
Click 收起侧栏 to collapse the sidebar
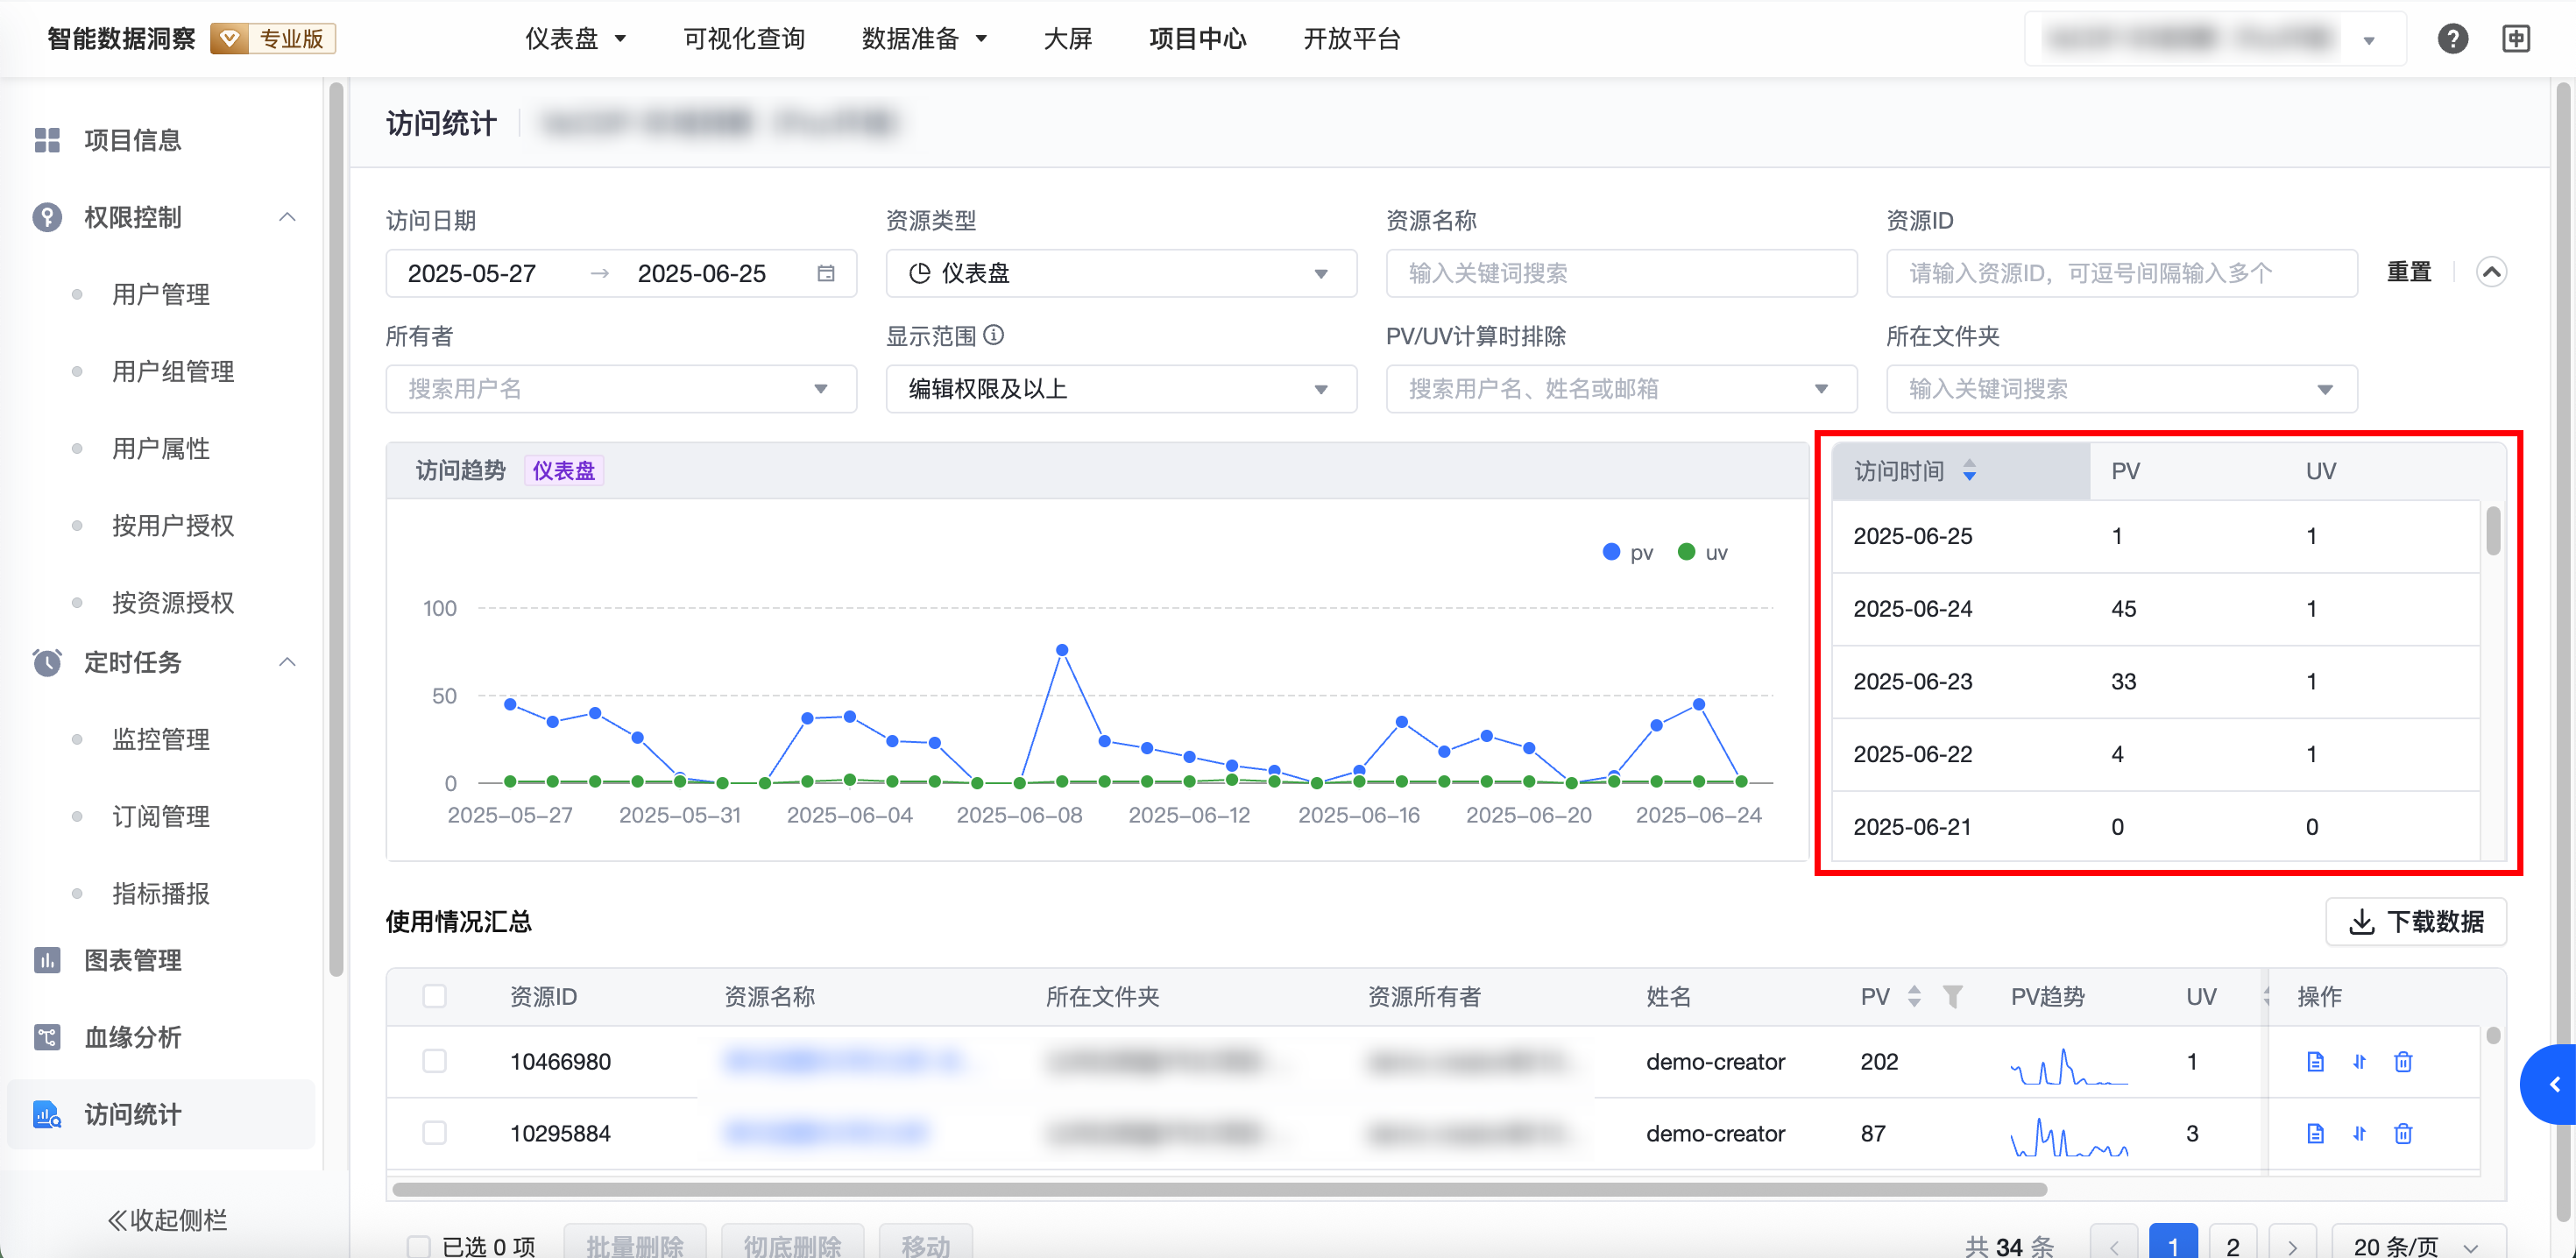click(x=167, y=1219)
